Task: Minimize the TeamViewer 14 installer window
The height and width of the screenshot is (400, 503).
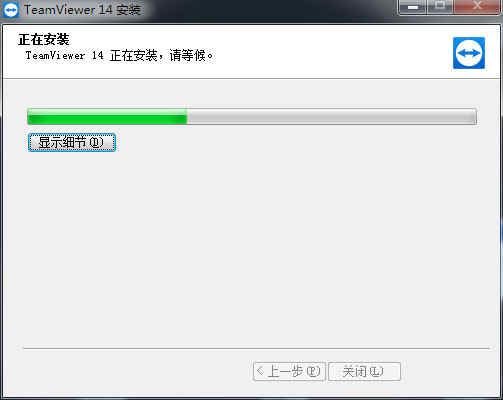Action: pyautogui.click(x=413, y=7)
